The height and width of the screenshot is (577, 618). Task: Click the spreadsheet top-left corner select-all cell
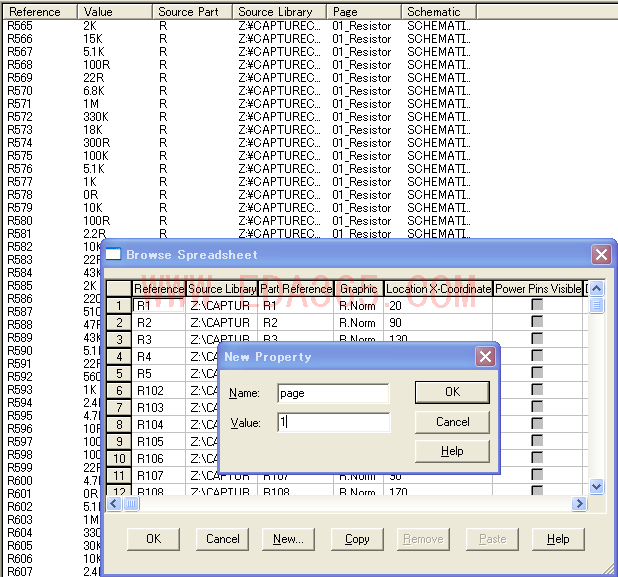click(x=119, y=289)
